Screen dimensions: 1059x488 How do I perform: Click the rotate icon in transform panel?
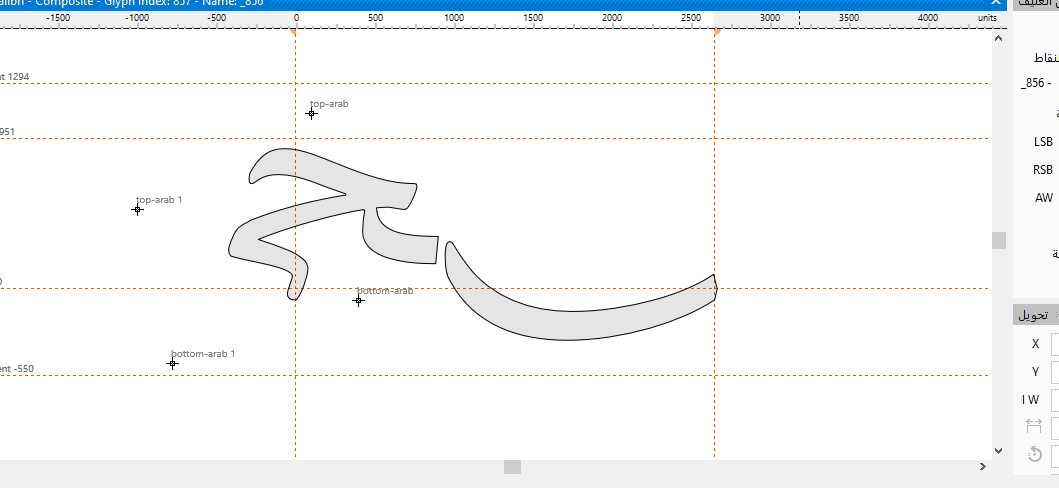[x=1035, y=454]
